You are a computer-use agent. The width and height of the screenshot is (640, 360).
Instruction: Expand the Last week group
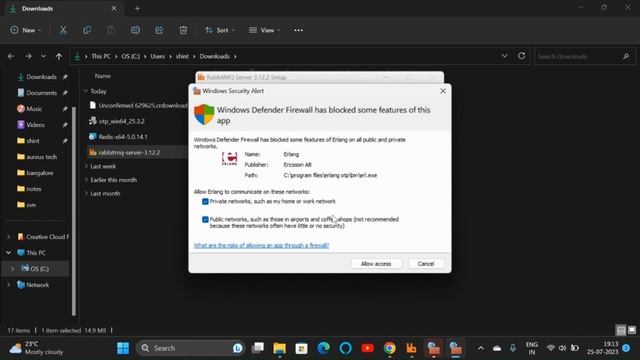(86, 166)
